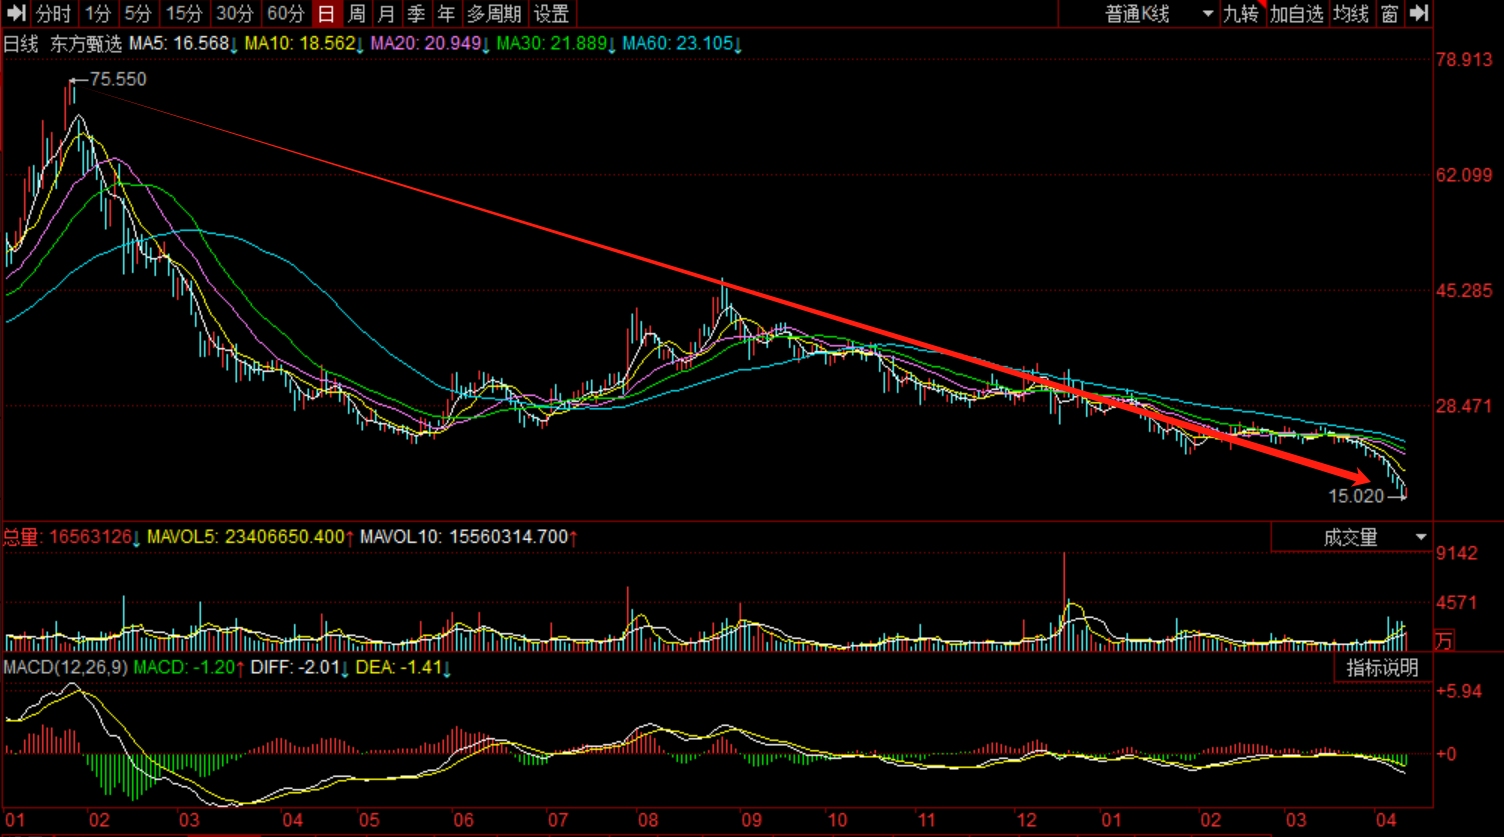Toggle 均线 moving averages
This screenshot has width=1504, height=837.
pyautogui.click(x=1351, y=14)
